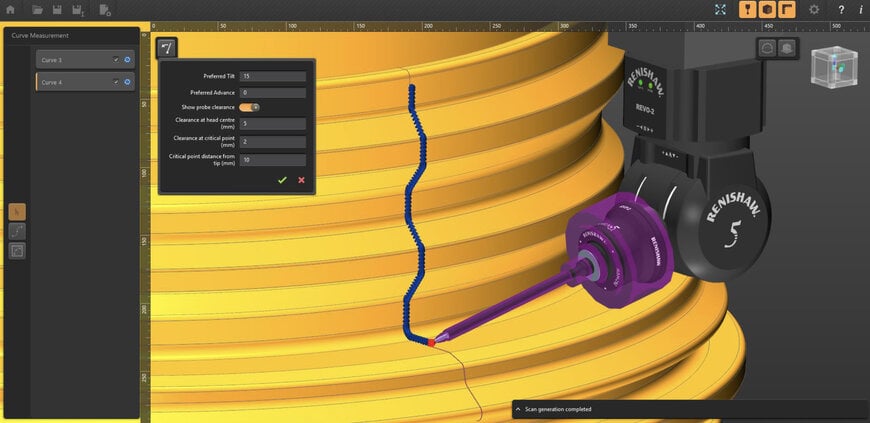Toggle the 3D part cube display button

coord(767,9)
